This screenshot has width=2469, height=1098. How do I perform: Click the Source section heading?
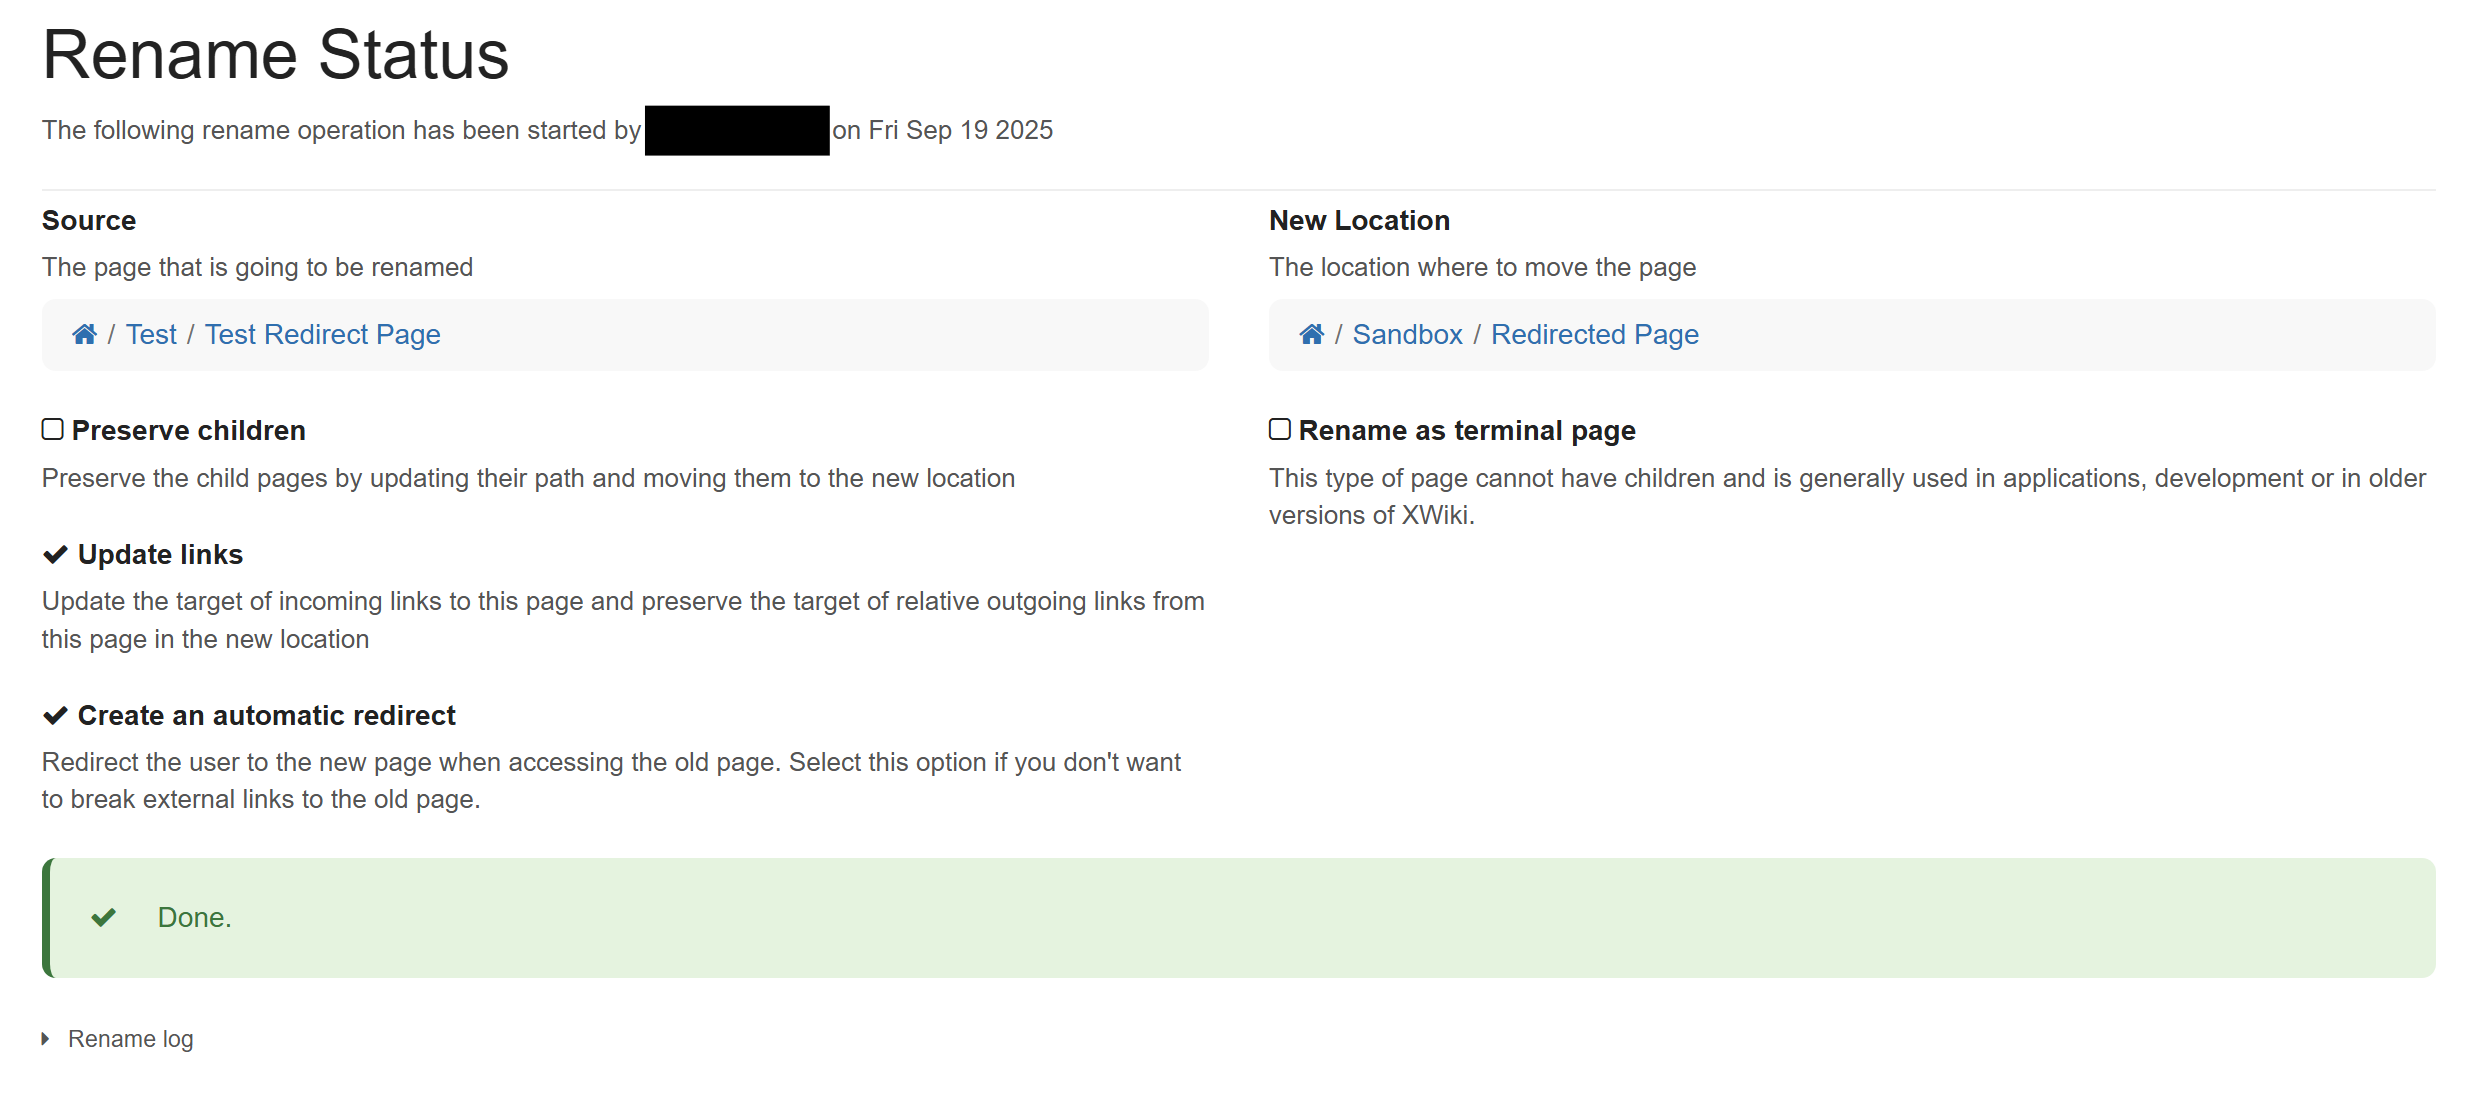pos(88,220)
